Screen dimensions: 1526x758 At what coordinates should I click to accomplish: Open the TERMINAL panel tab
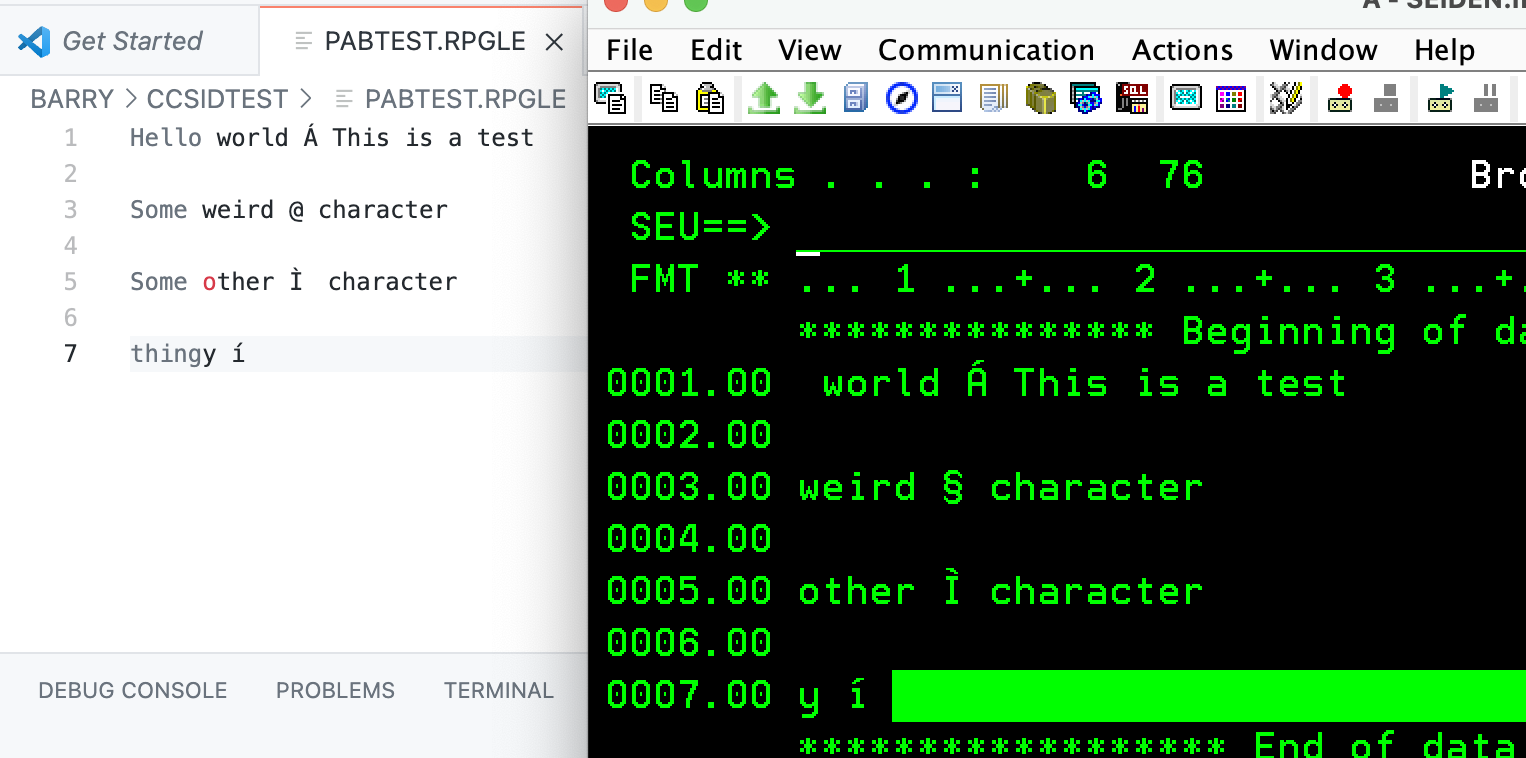pyautogui.click(x=499, y=691)
